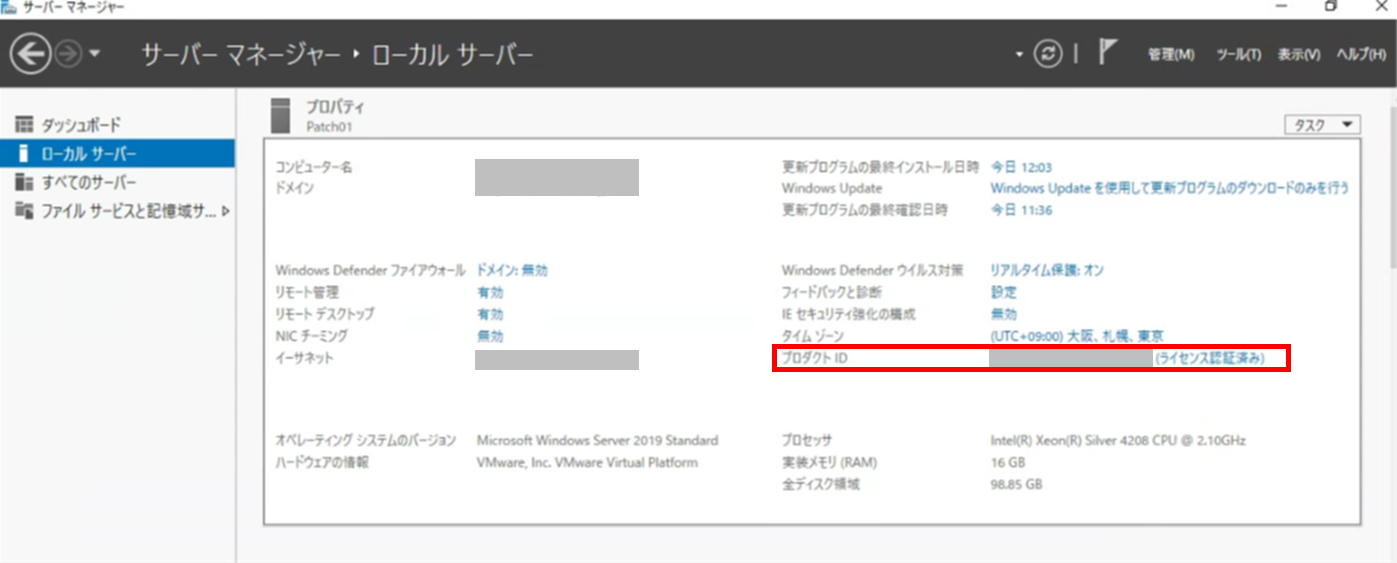Click Microsoft Windows Server 2019 Standard text
Screen dimensions: 1397x563
coord(597,440)
